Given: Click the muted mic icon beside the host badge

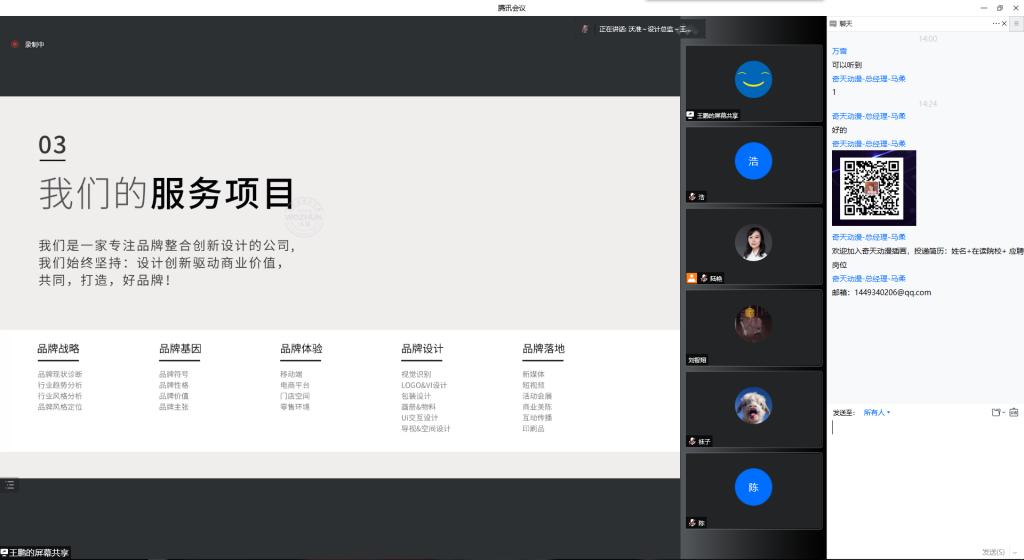Looking at the screenshot, I should pos(704,278).
